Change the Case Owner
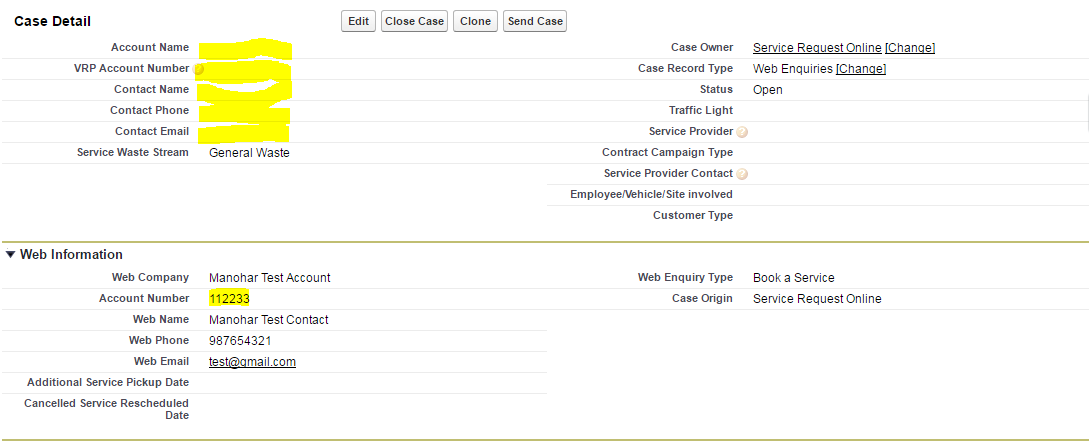1089x442 pixels. coord(910,48)
